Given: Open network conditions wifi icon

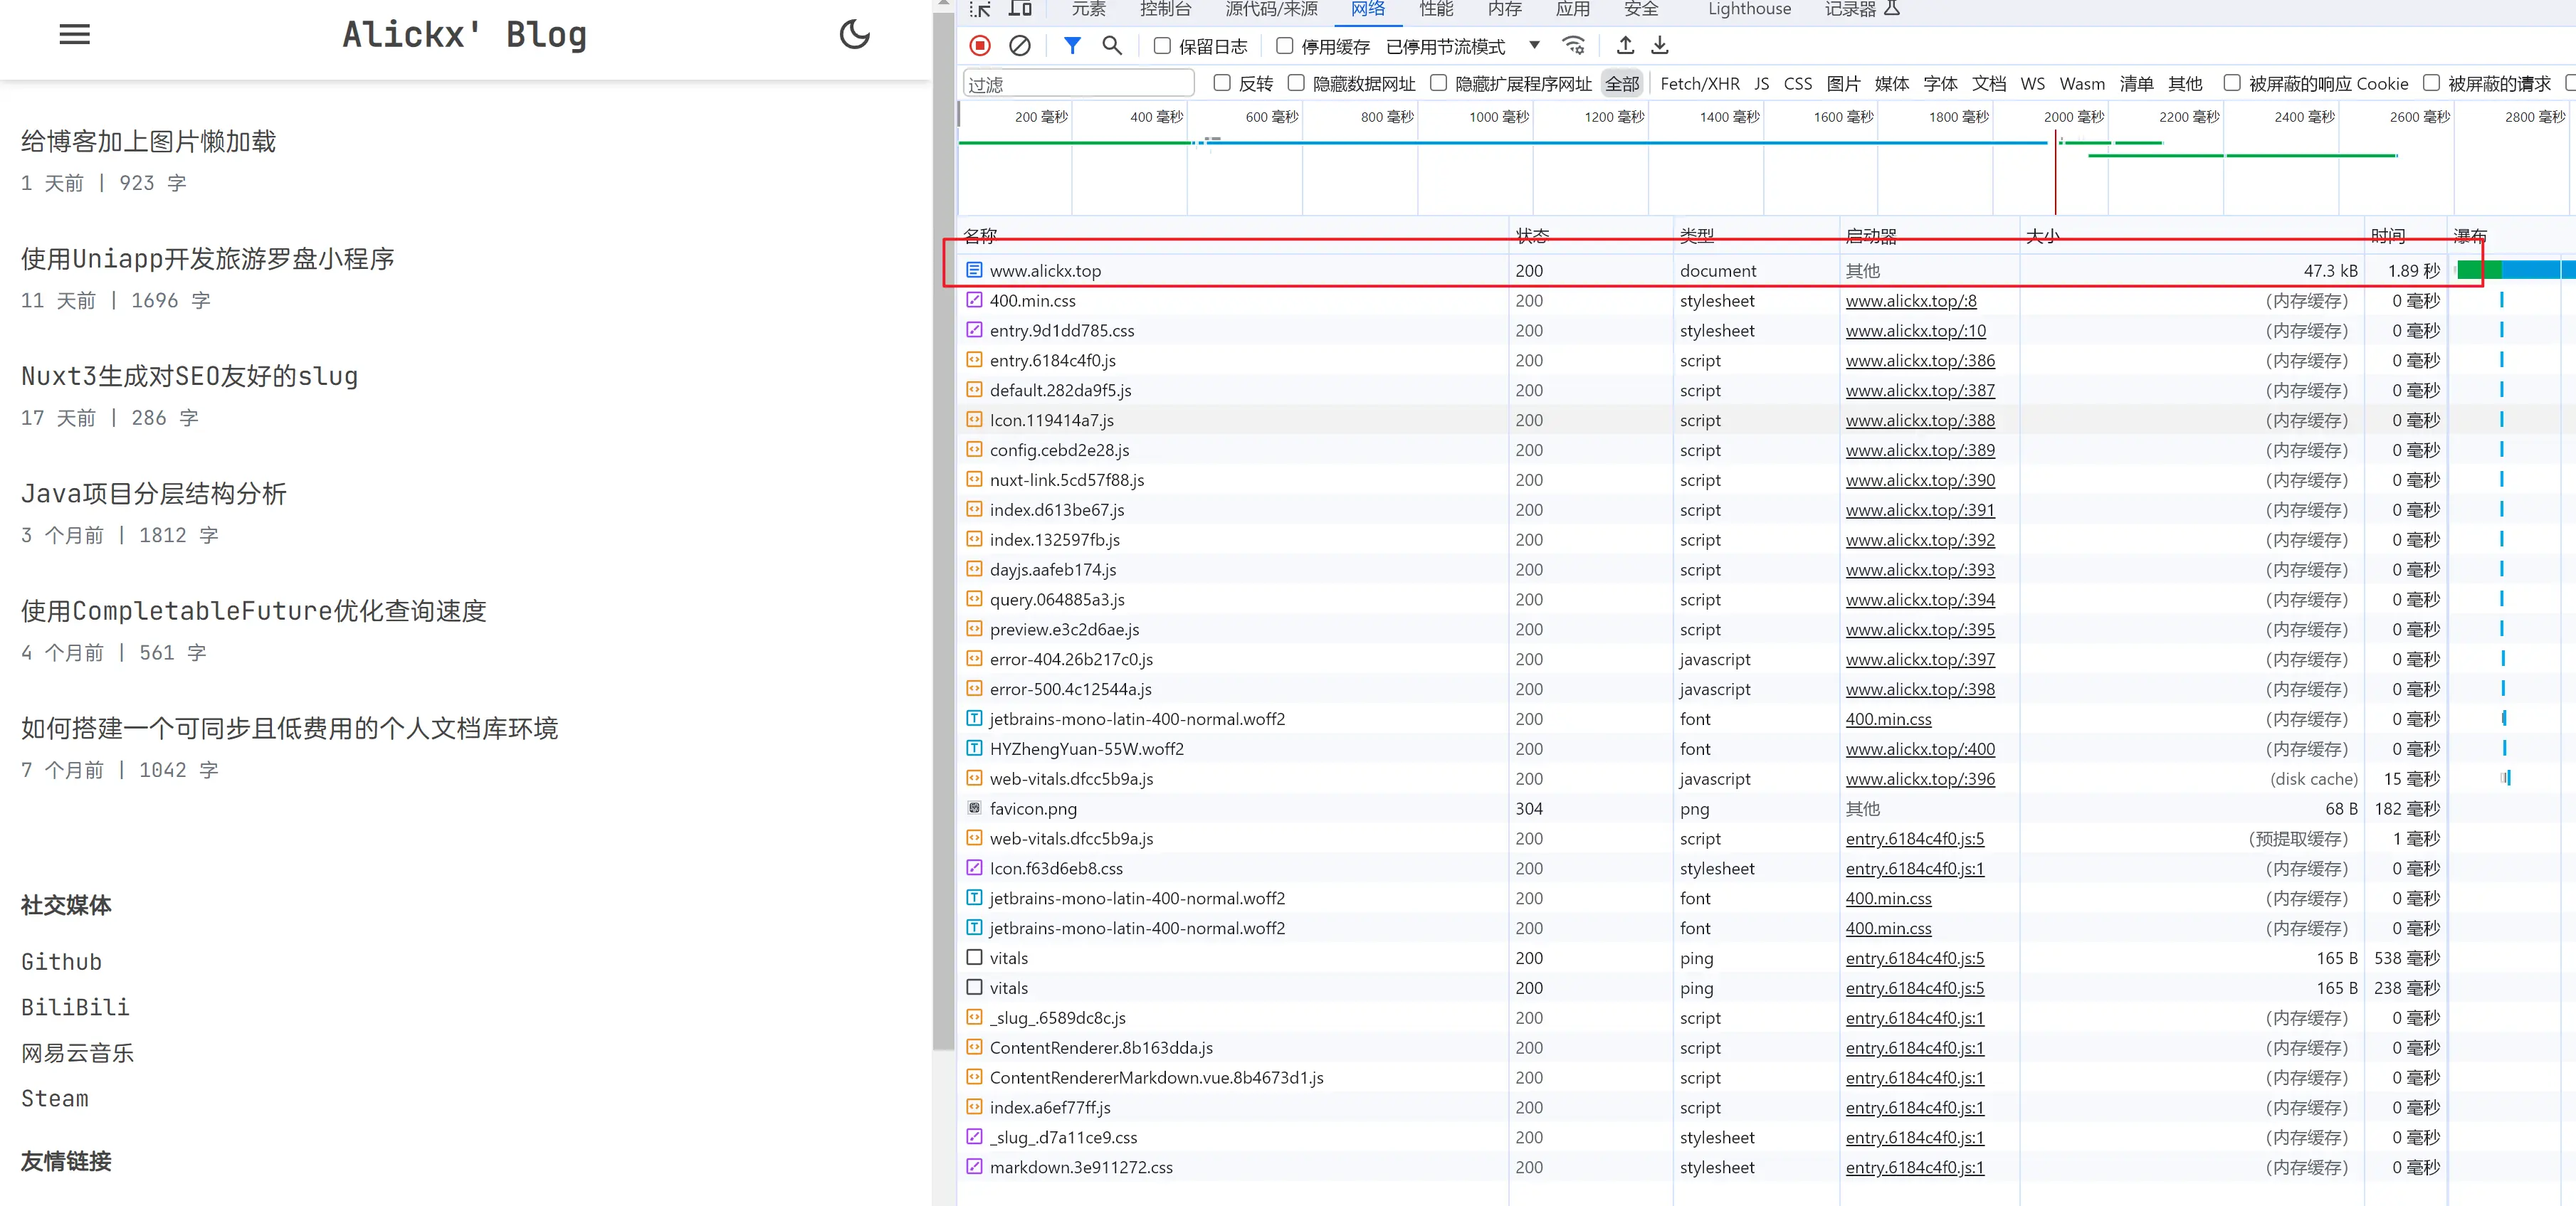Looking at the screenshot, I should [x=1573, y=46].
